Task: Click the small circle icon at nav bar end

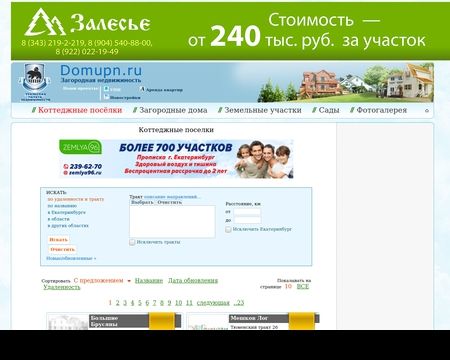Action: pos(427,111)
